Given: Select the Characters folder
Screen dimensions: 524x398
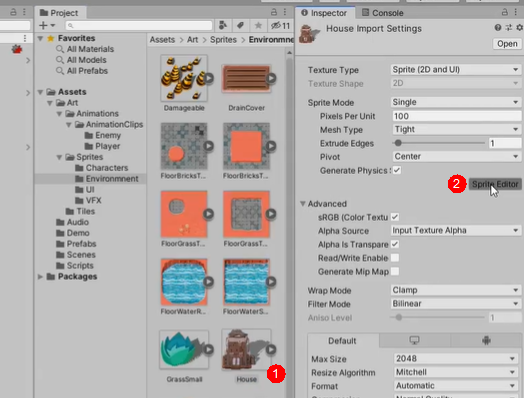Looking at the screenshot, I should (x=102, y=168).
